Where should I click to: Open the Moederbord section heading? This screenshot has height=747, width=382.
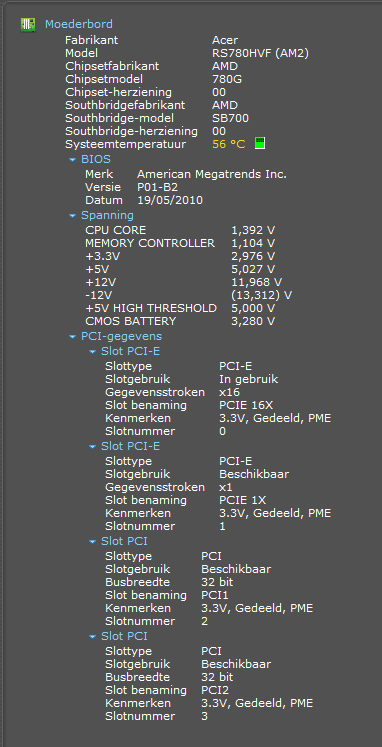click(79, 24)
